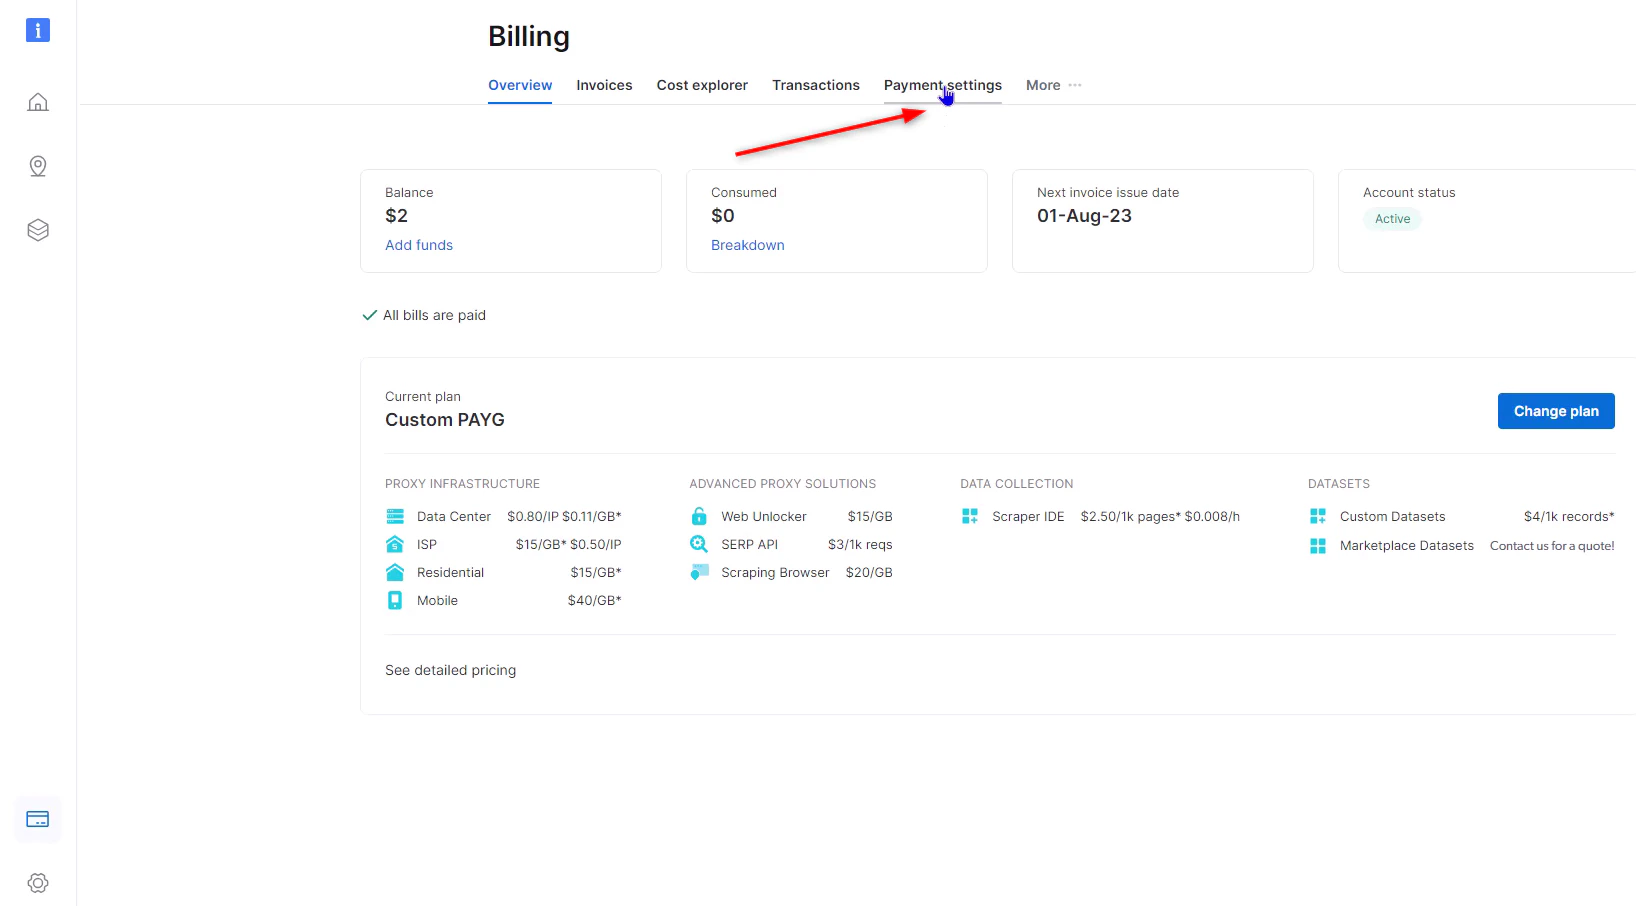
Task: Click the Add funds link
Action: click(418, 245)
